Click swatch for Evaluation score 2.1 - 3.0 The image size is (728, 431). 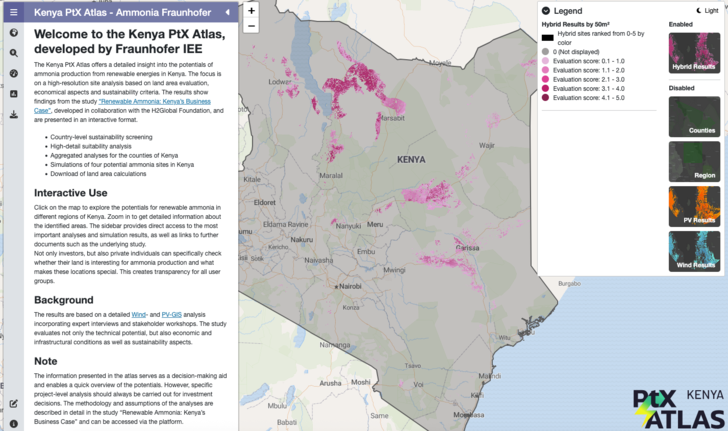(x=546, y=79)
